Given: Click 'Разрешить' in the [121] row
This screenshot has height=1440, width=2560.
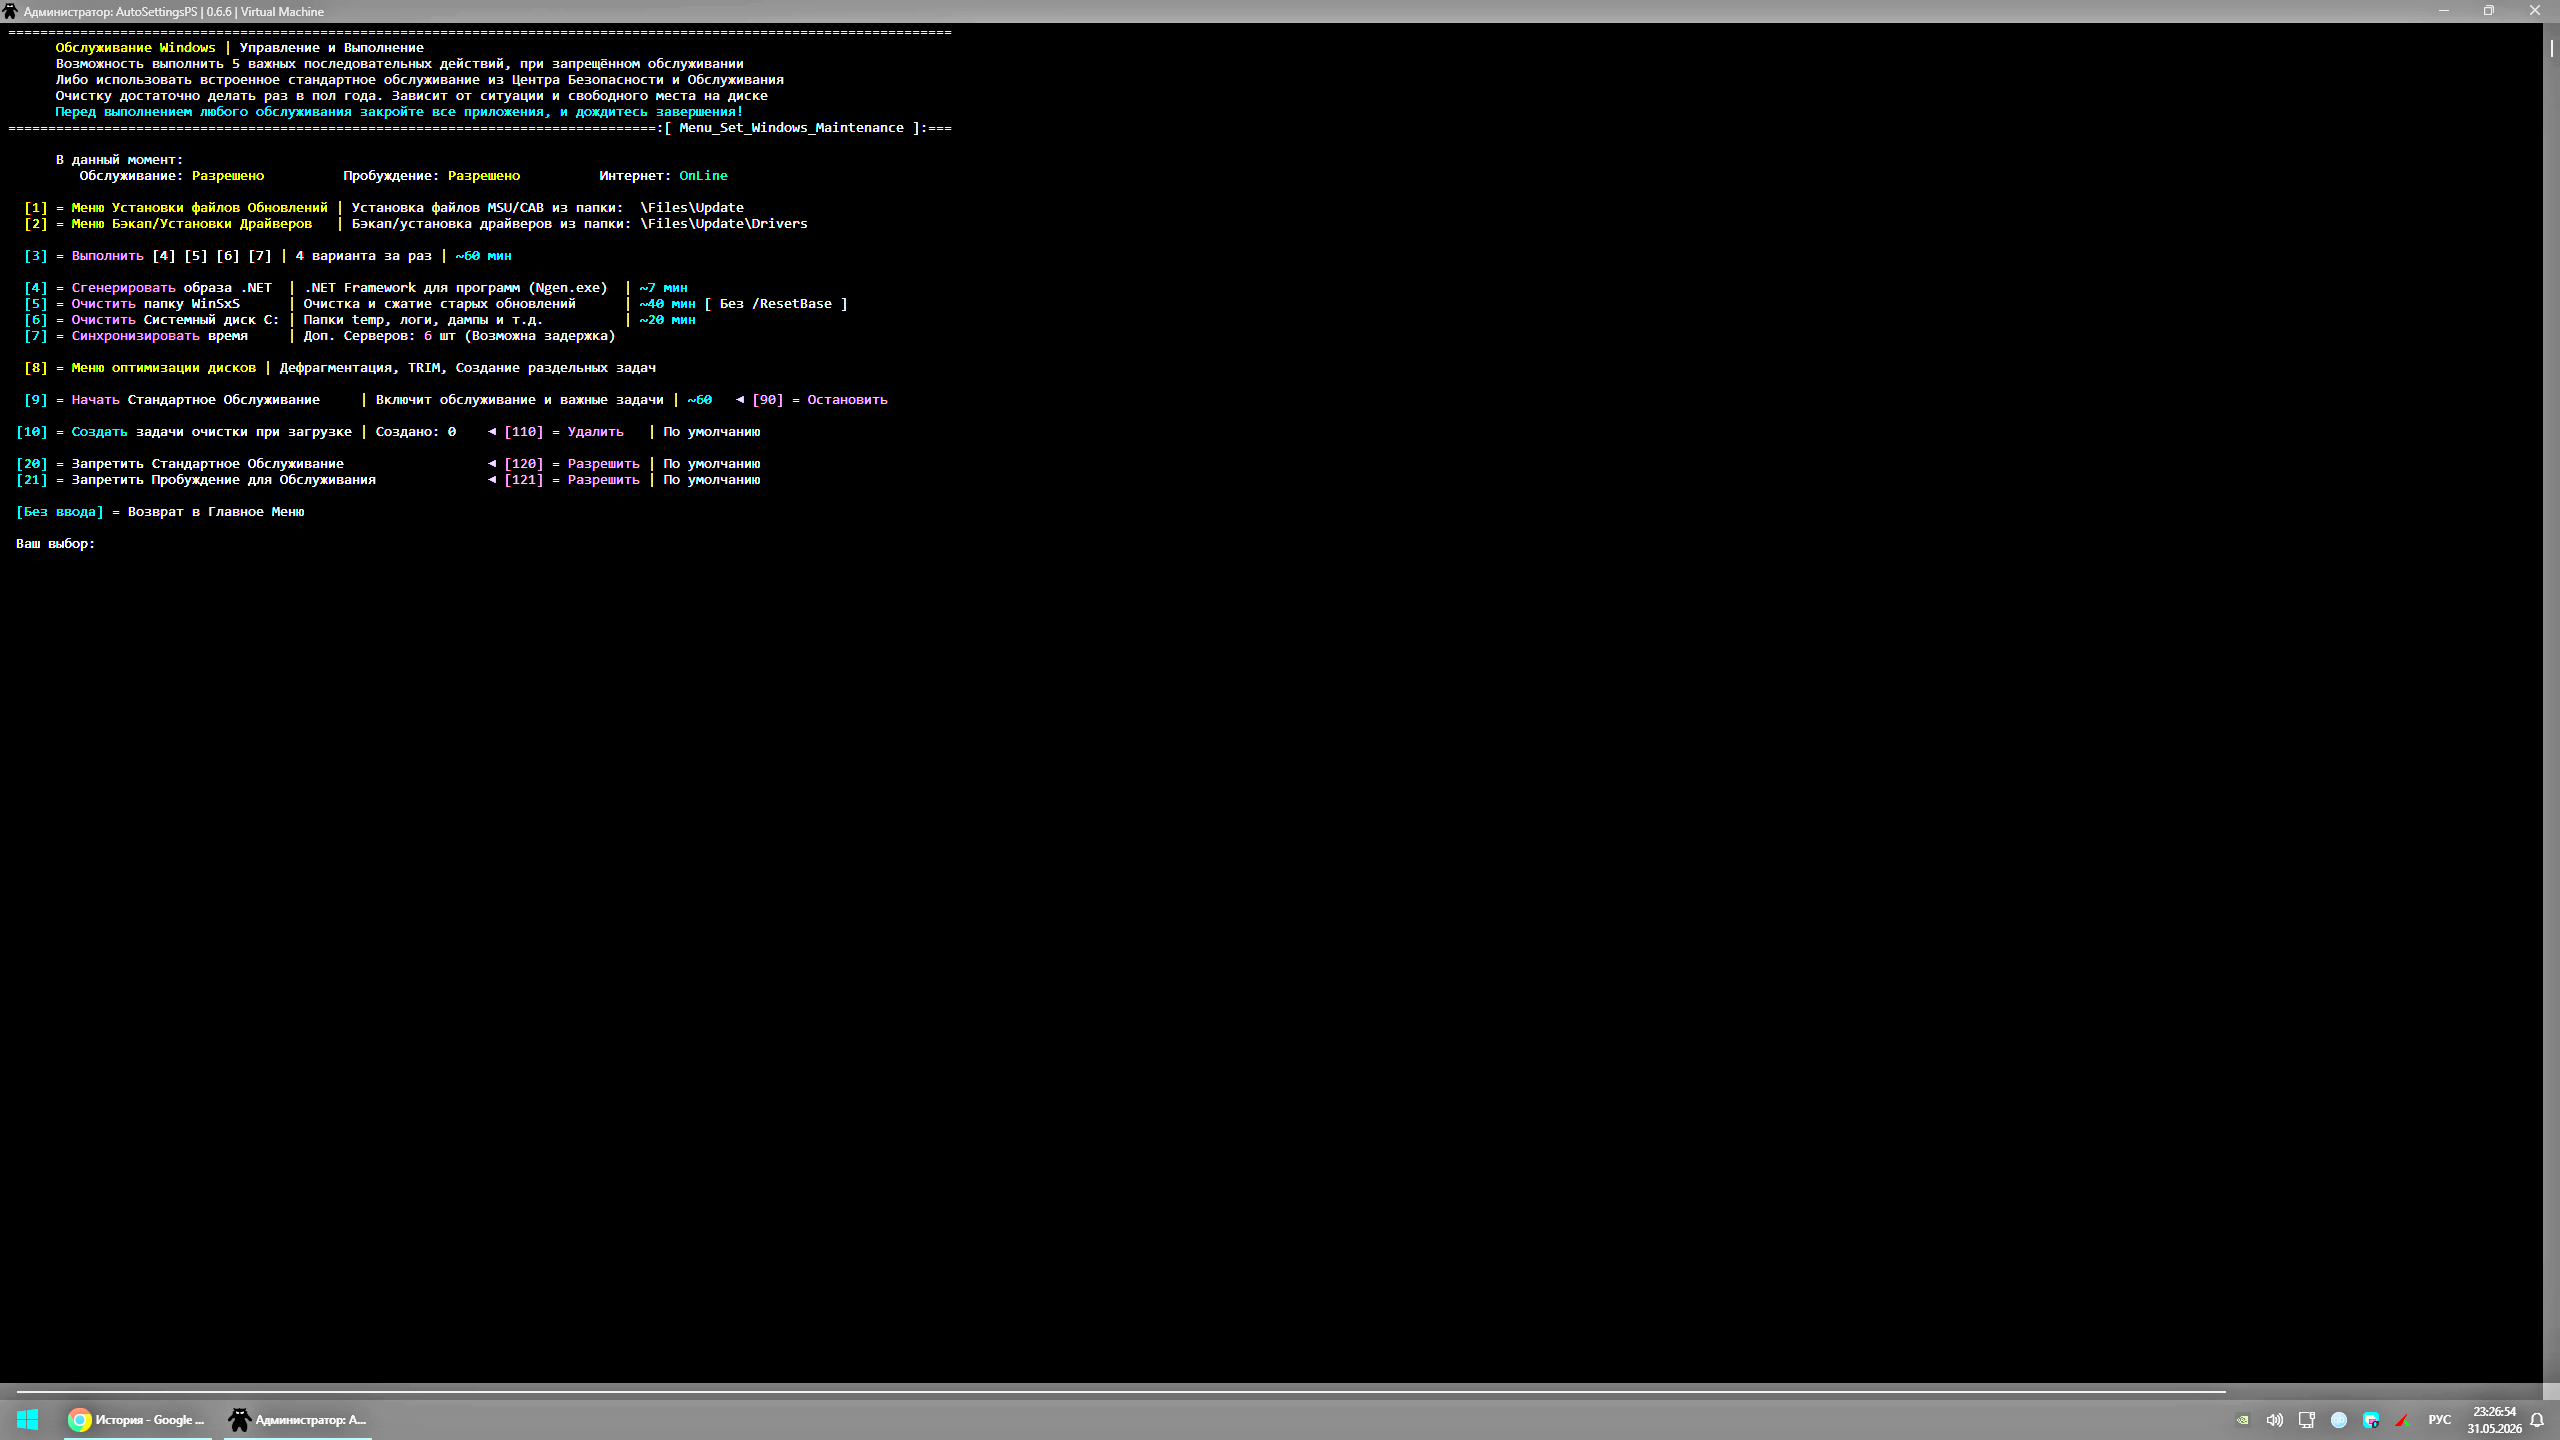Looking at the screenshot, I should [603, 479].
